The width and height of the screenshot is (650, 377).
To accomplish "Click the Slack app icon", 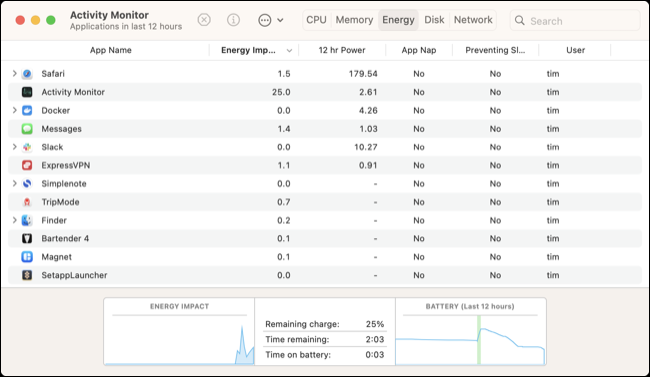I will 27,147.
